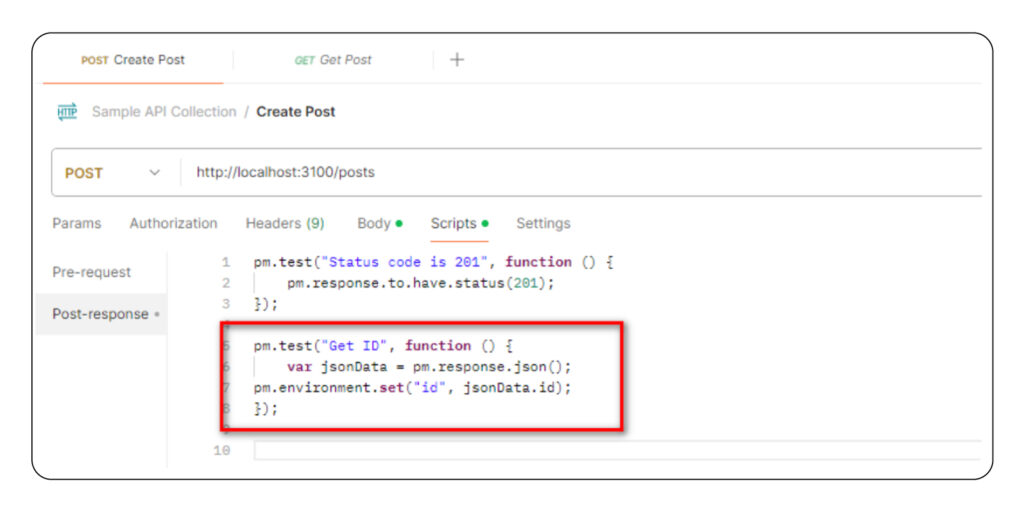1024x511 pixels.
Task: Open the Params tab
Action: coord(77,224)
